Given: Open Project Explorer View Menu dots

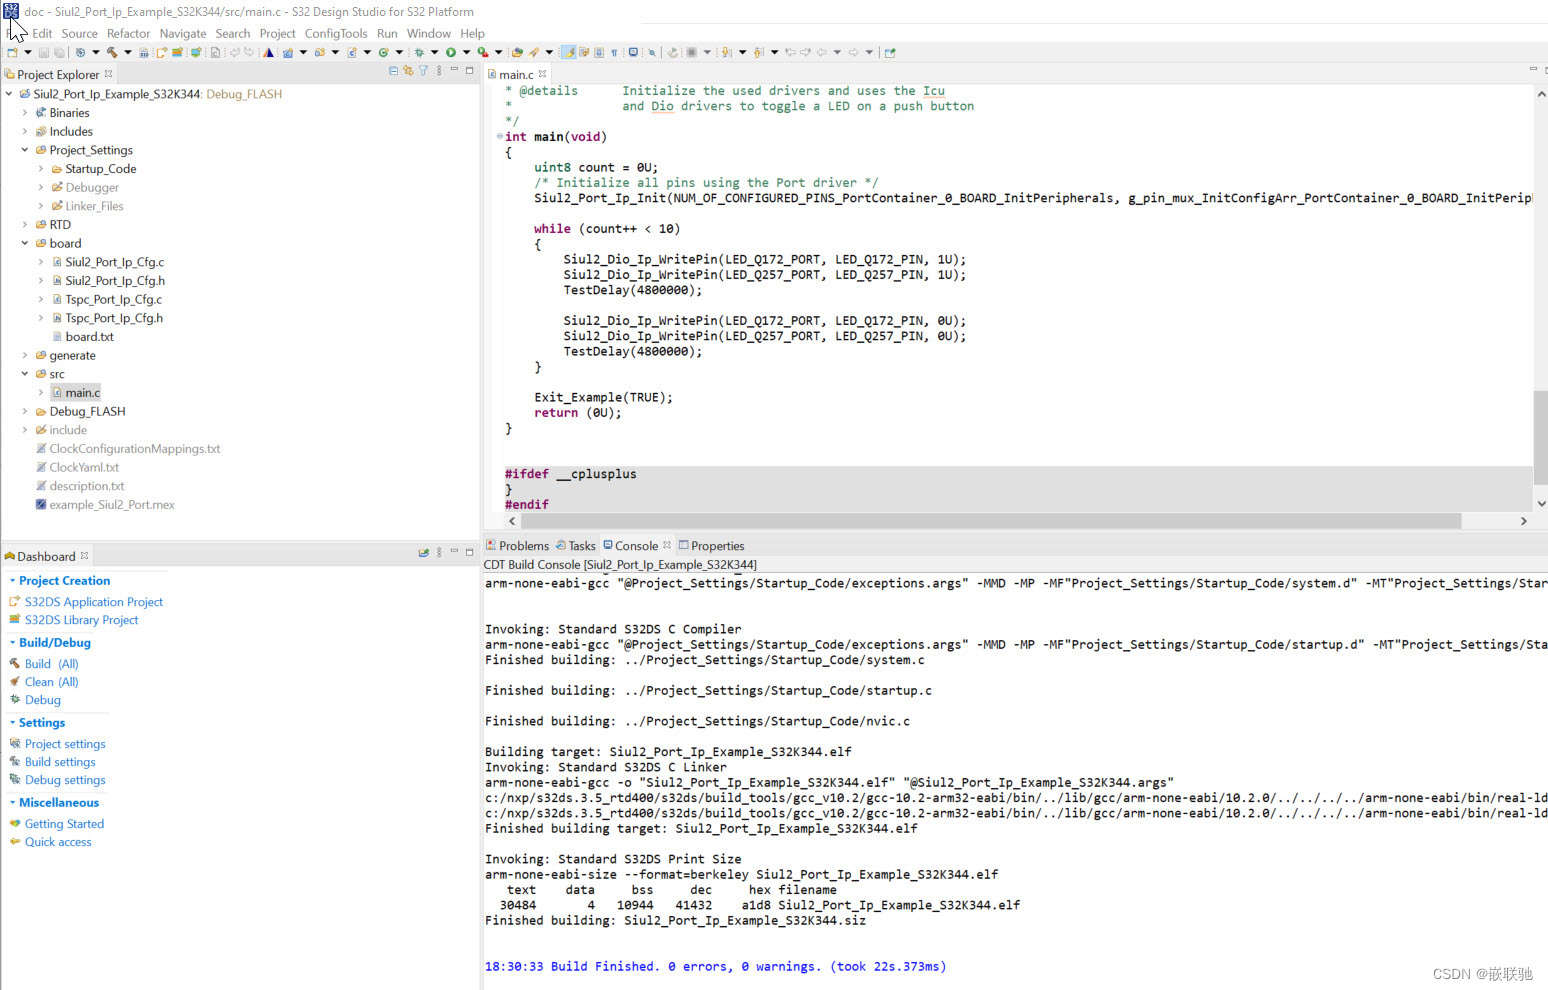Looking at the screenshot, I should [x=439, y=71].
